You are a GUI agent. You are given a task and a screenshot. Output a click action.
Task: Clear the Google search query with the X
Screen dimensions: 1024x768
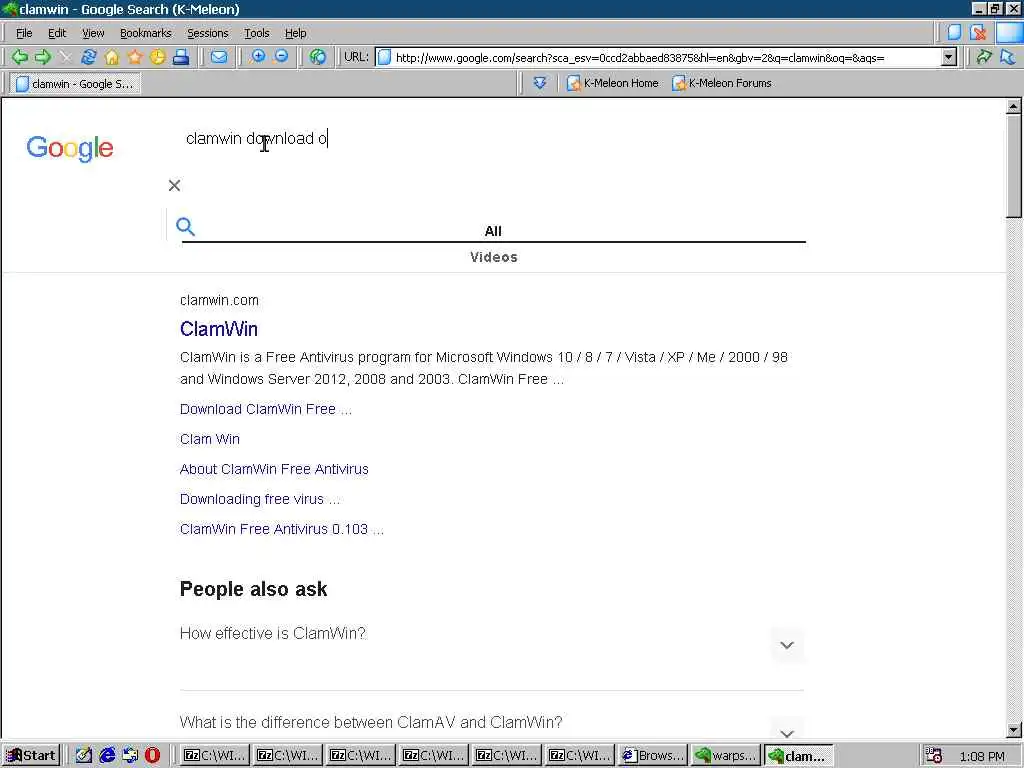pyautogui.click(x=174, y=185)
